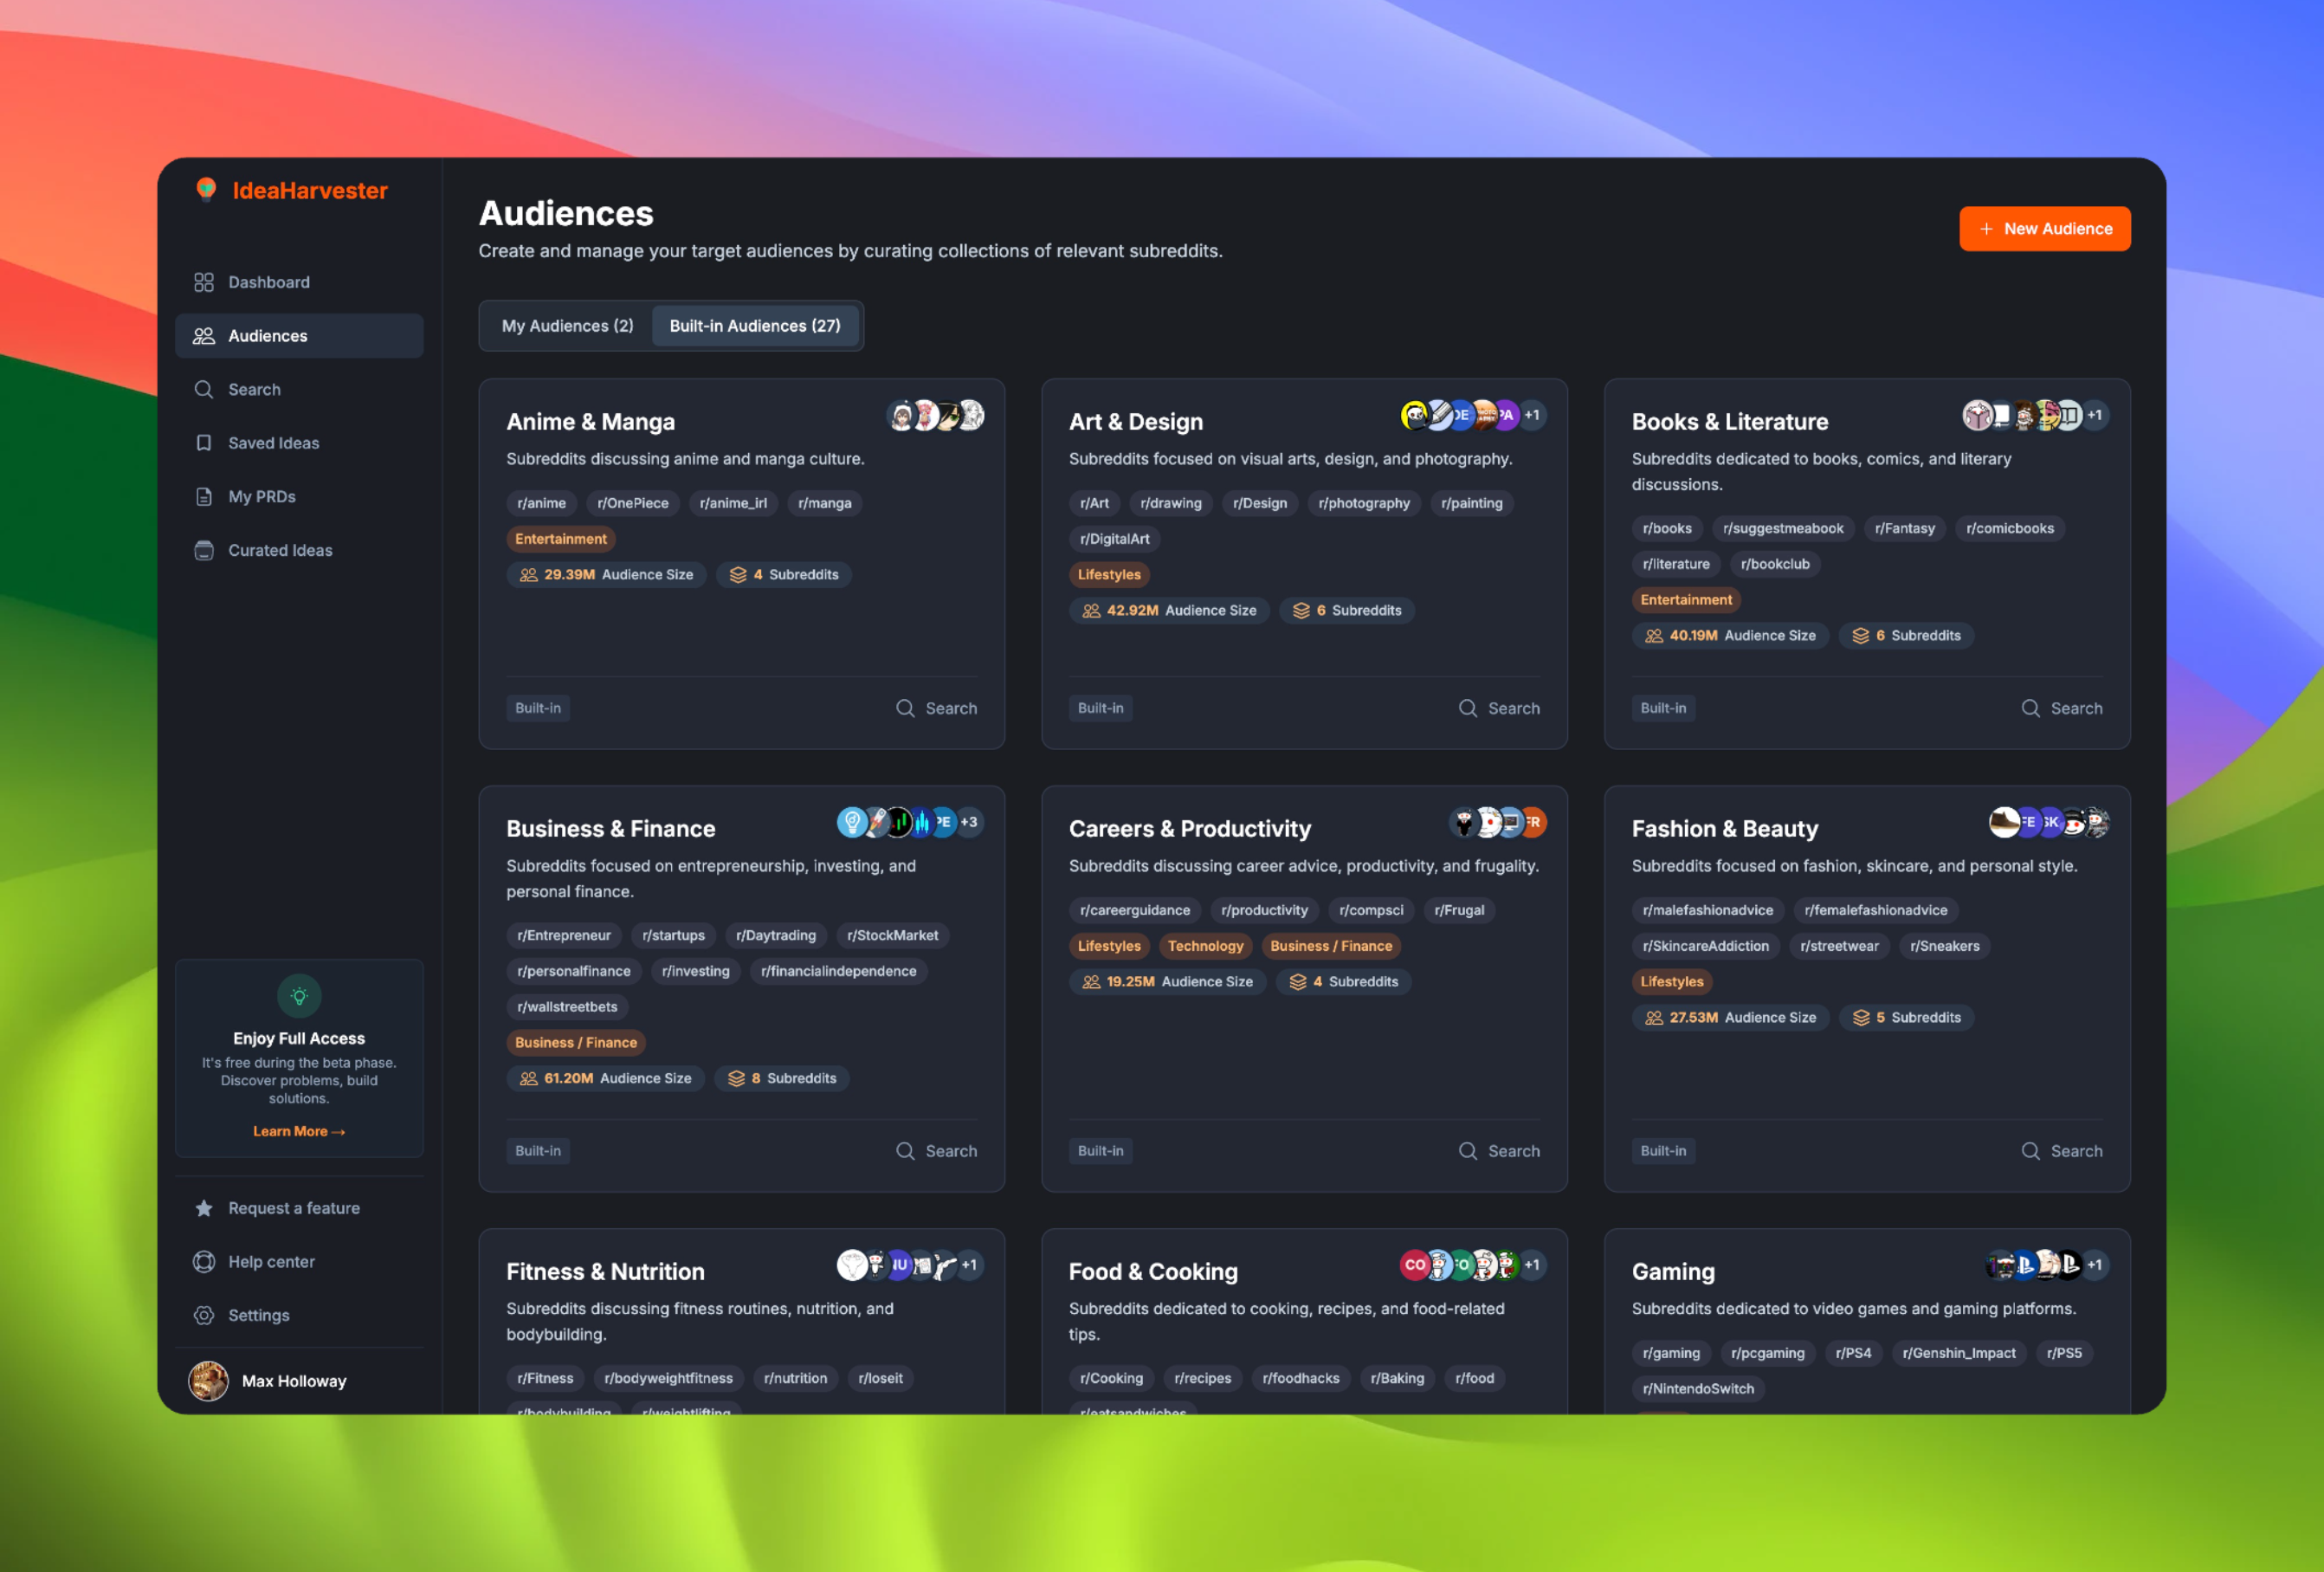Create a New Audience
This screenshot has width=2324, height=1572.
pos(2044,229)
